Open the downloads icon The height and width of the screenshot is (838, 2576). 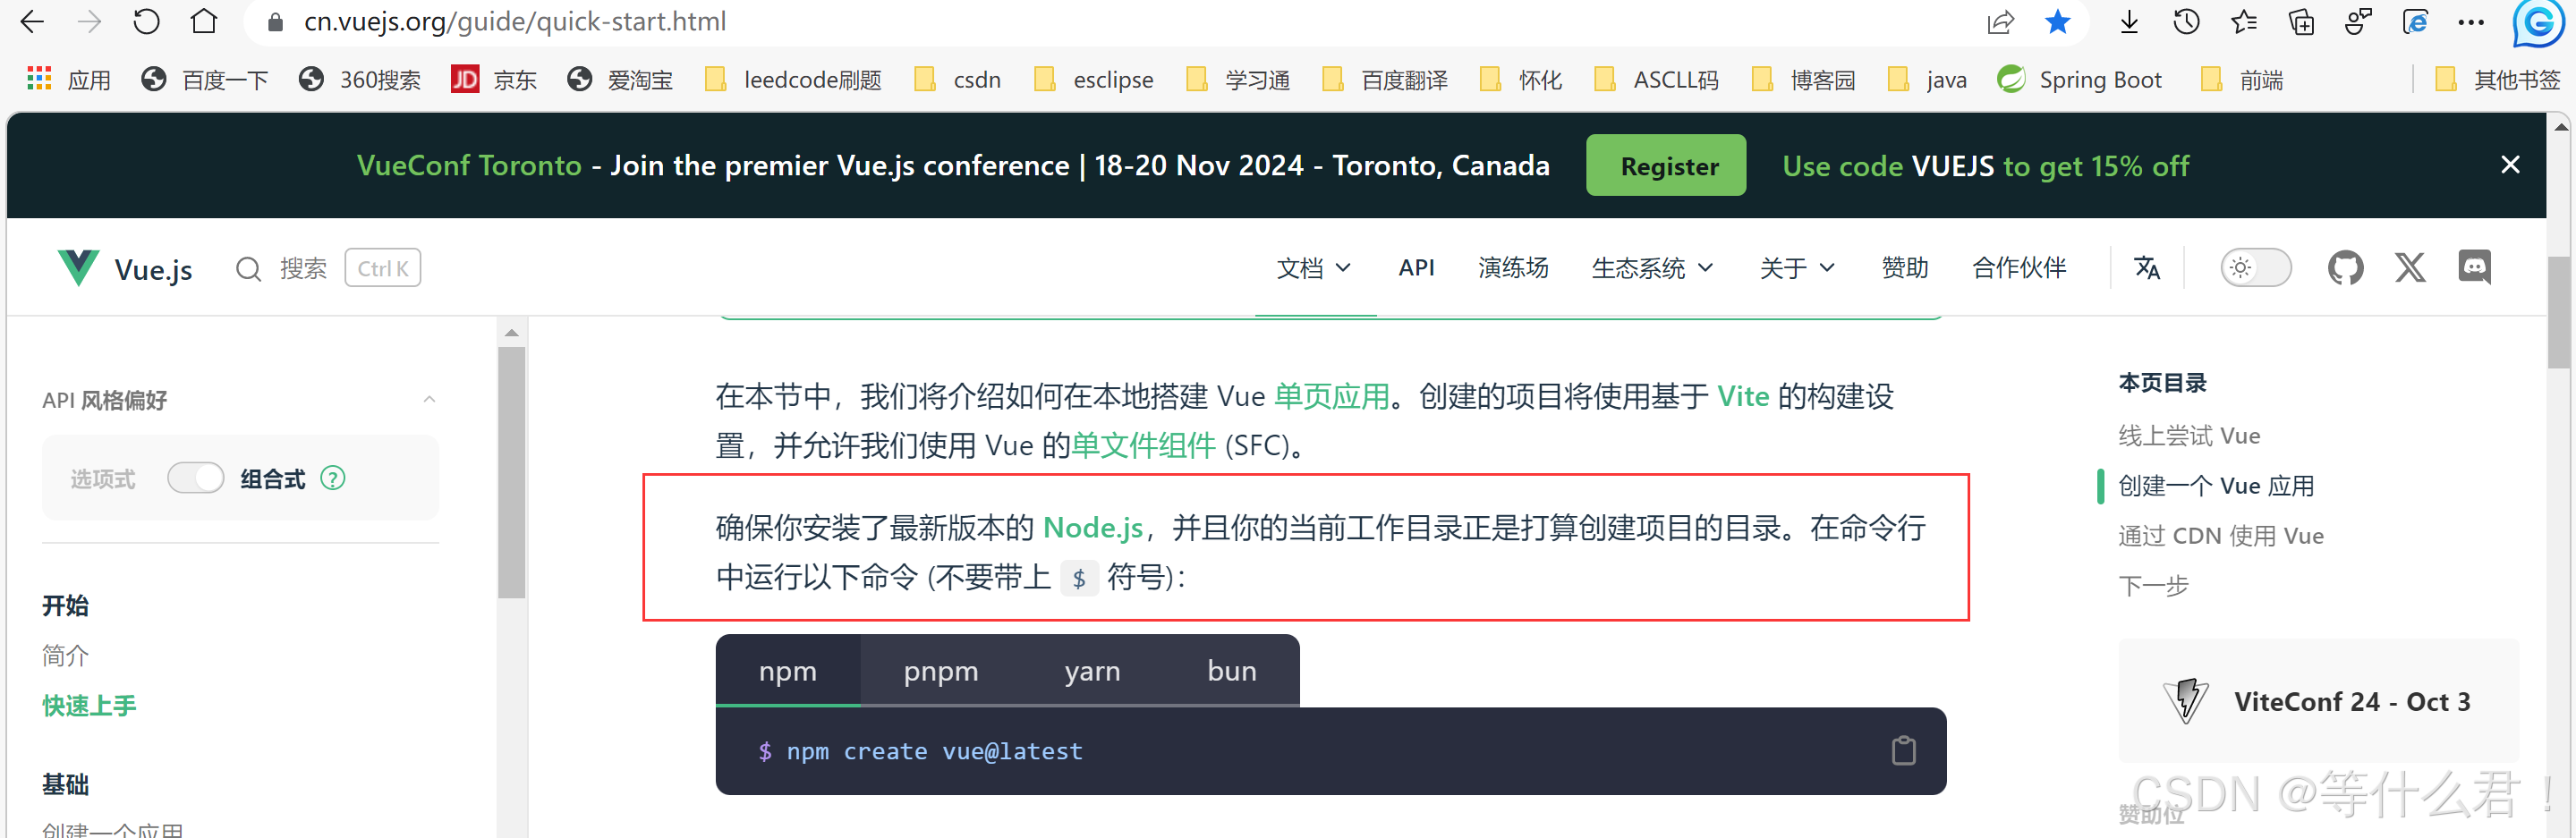(x=2129, y=22)
